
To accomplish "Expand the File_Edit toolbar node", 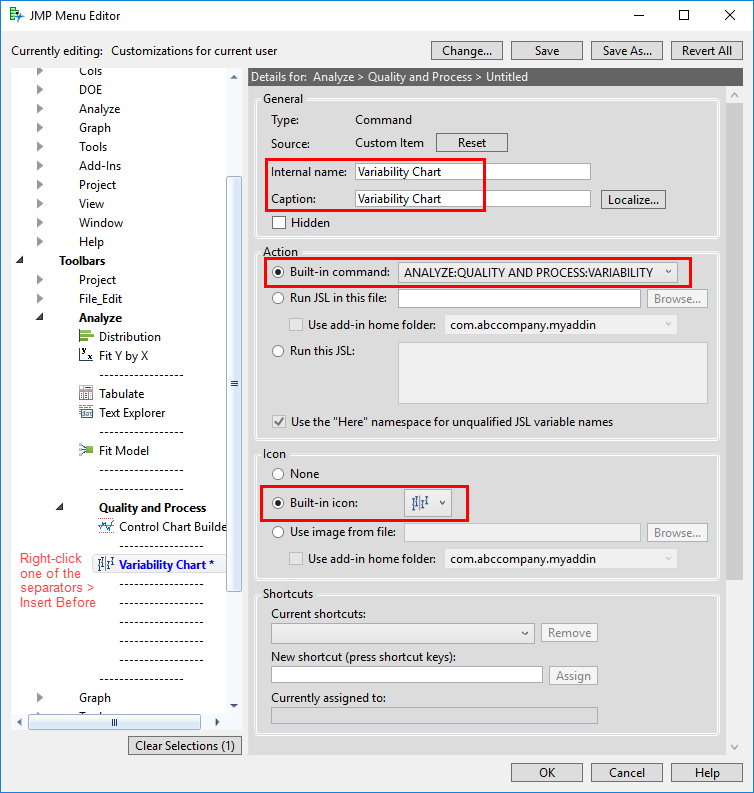I will pyautogui.click(x=40, y=298).
